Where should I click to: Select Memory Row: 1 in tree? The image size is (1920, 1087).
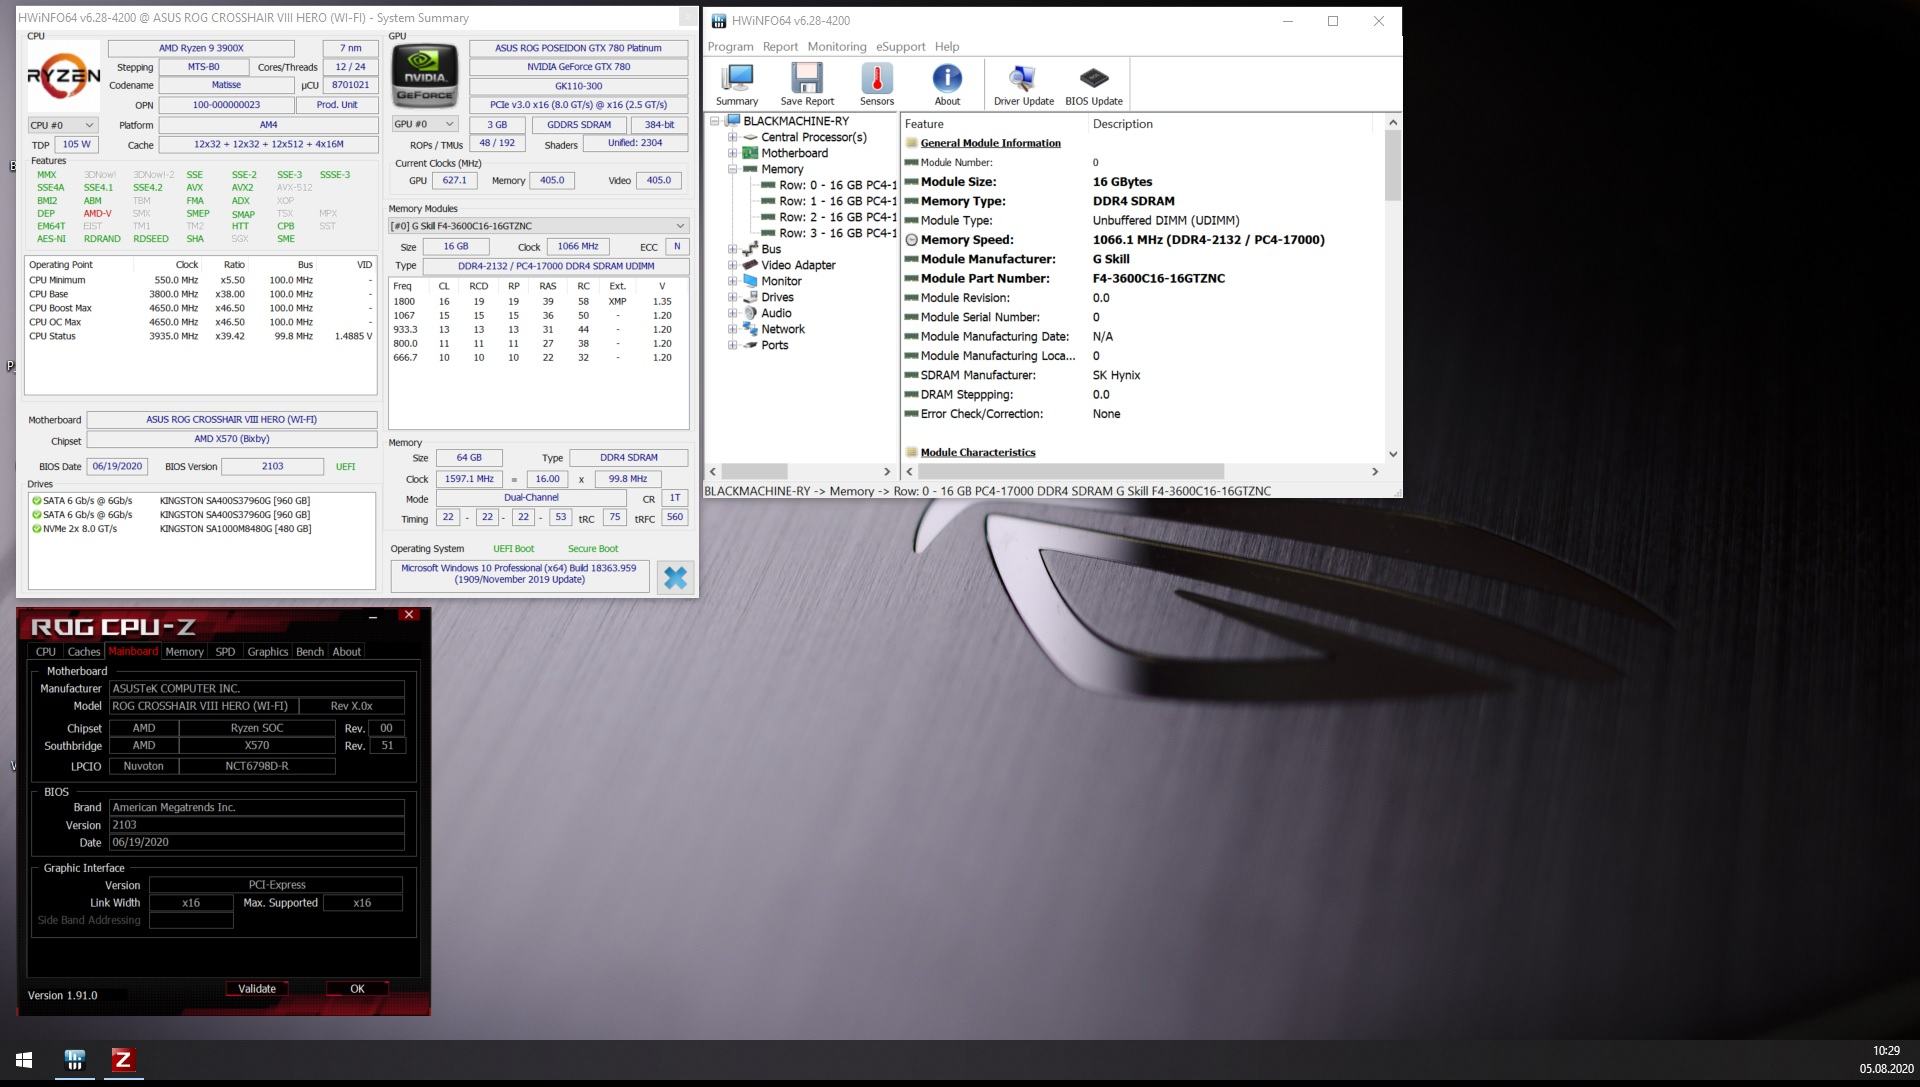pos(837,201)
